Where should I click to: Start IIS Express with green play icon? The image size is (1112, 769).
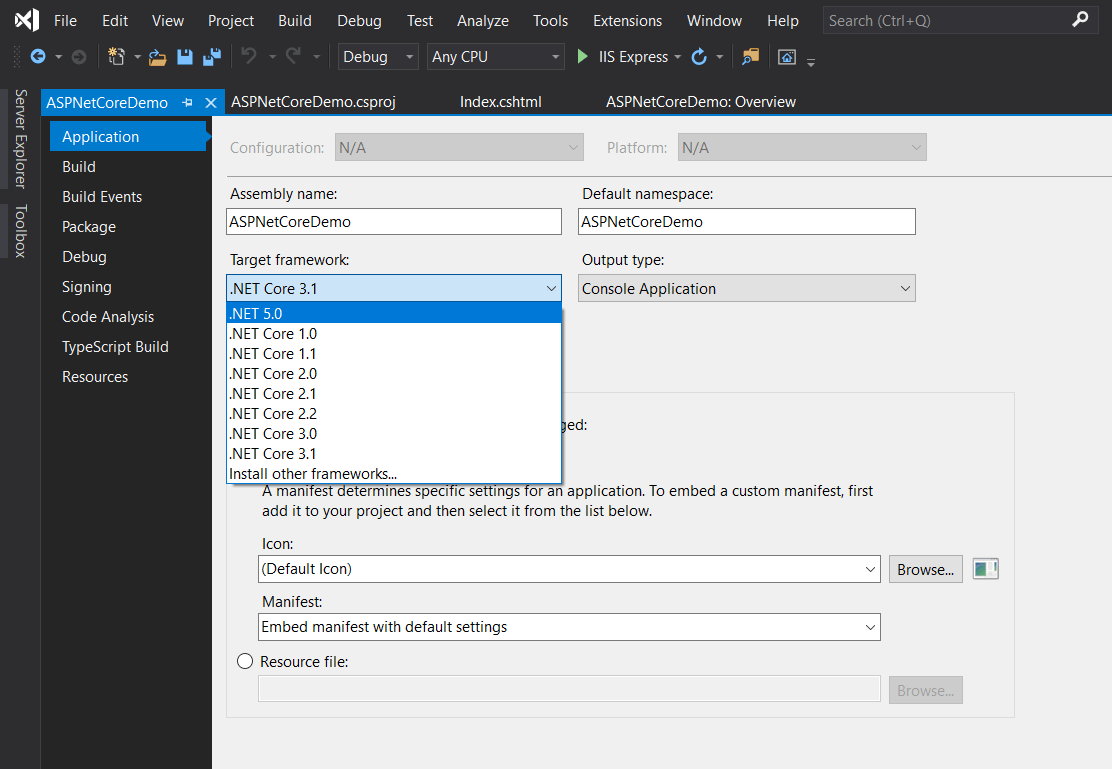point(583,57)
